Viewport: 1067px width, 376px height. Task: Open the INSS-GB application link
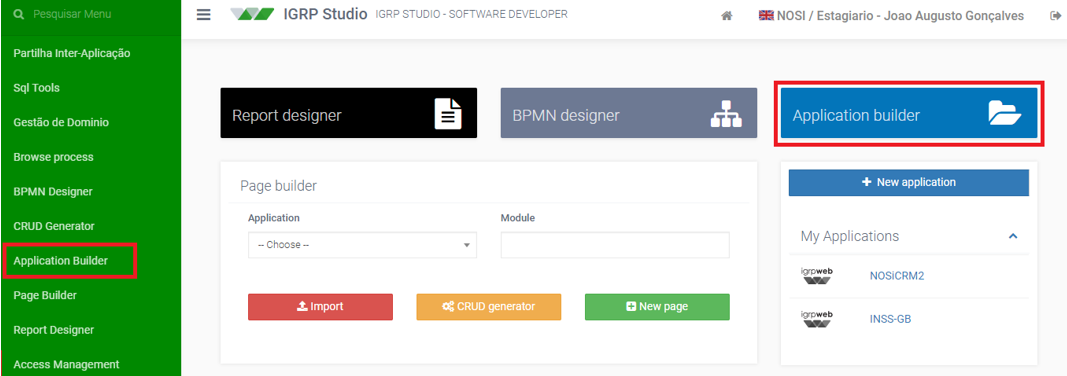(890, 318)
